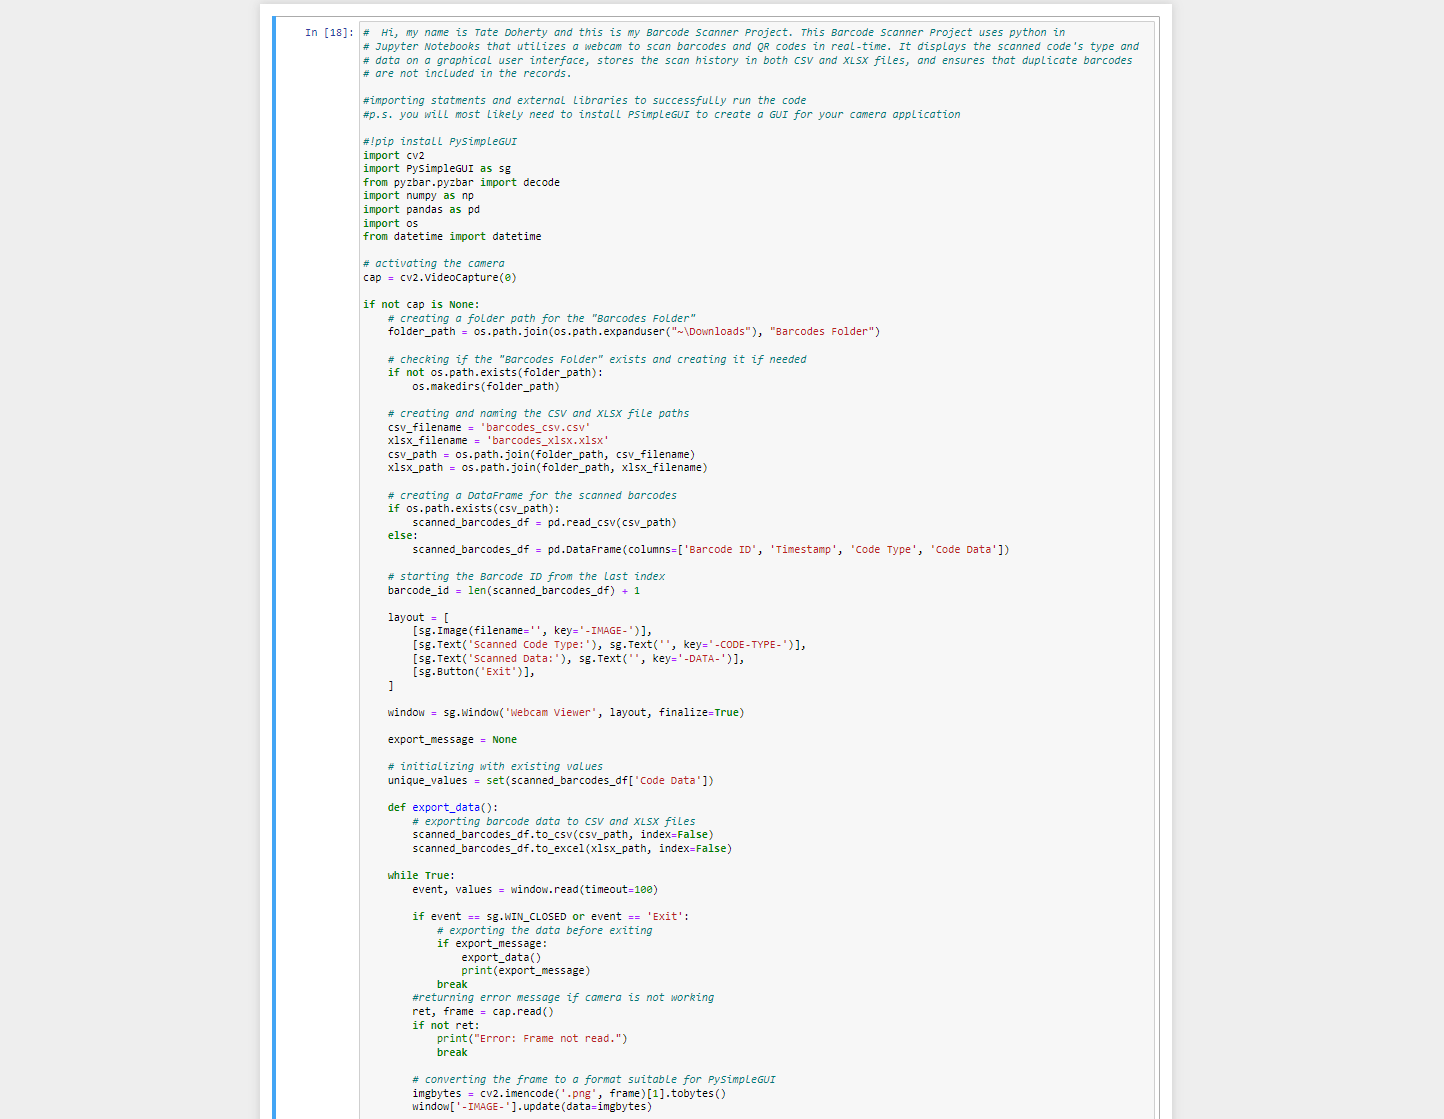The image size is (1444, 1119).
Task: Click the "Error: Frame not read." string
Action: tap(552, 1039)
